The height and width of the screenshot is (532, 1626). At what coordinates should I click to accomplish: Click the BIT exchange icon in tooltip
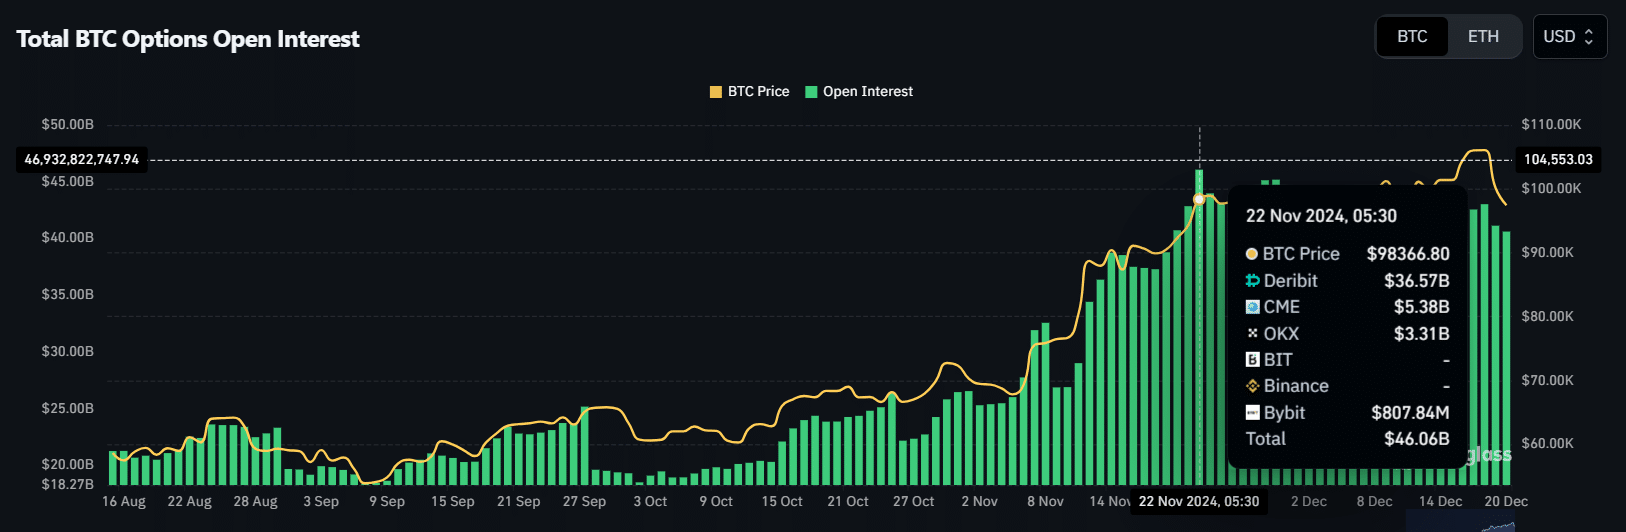coord(1252,360)
